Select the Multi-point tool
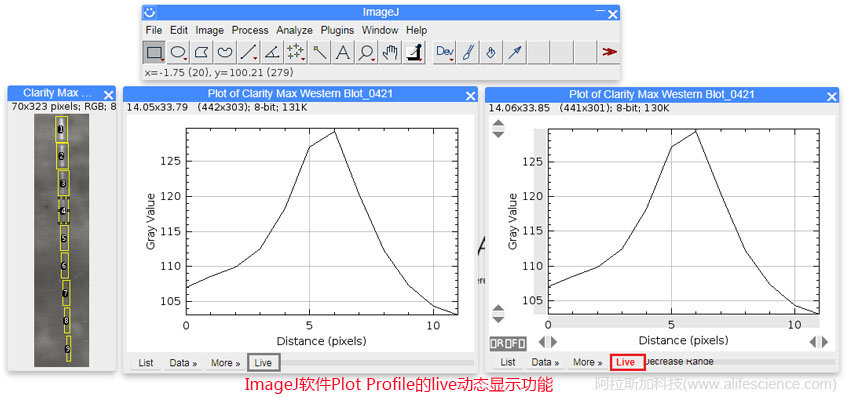Screen dimensions: 846x398 295,52
